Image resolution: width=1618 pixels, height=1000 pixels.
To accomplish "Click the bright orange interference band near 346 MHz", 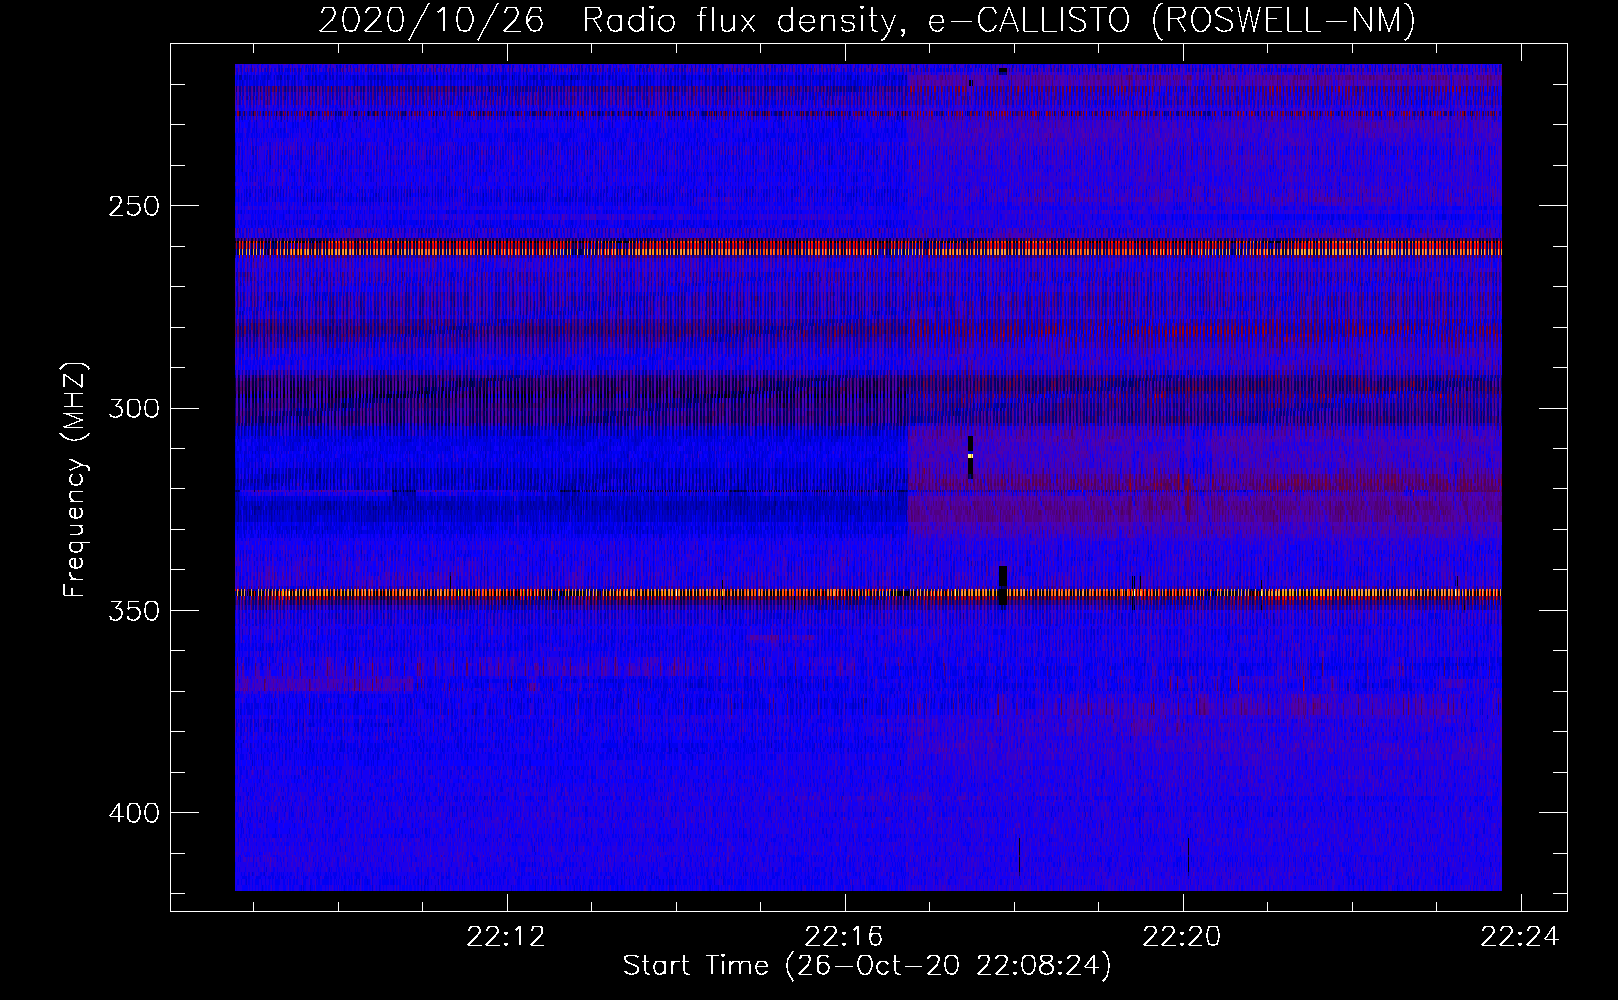I will [x=868, y=593].
